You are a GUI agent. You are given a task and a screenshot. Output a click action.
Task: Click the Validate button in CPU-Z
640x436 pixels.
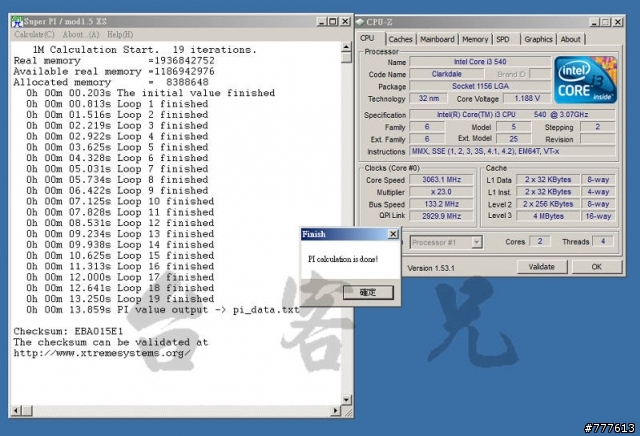pyautogui.click(x=542, y=267)
